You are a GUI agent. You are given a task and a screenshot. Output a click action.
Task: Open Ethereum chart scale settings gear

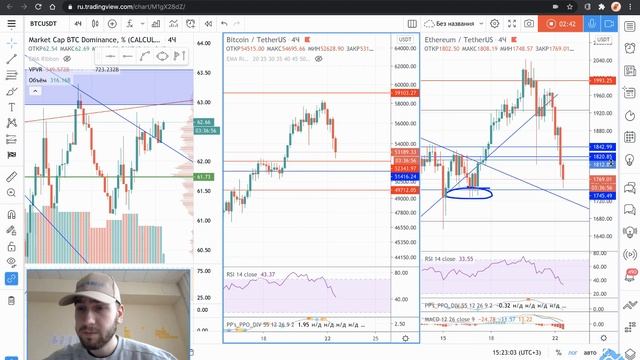coord(604,338)
